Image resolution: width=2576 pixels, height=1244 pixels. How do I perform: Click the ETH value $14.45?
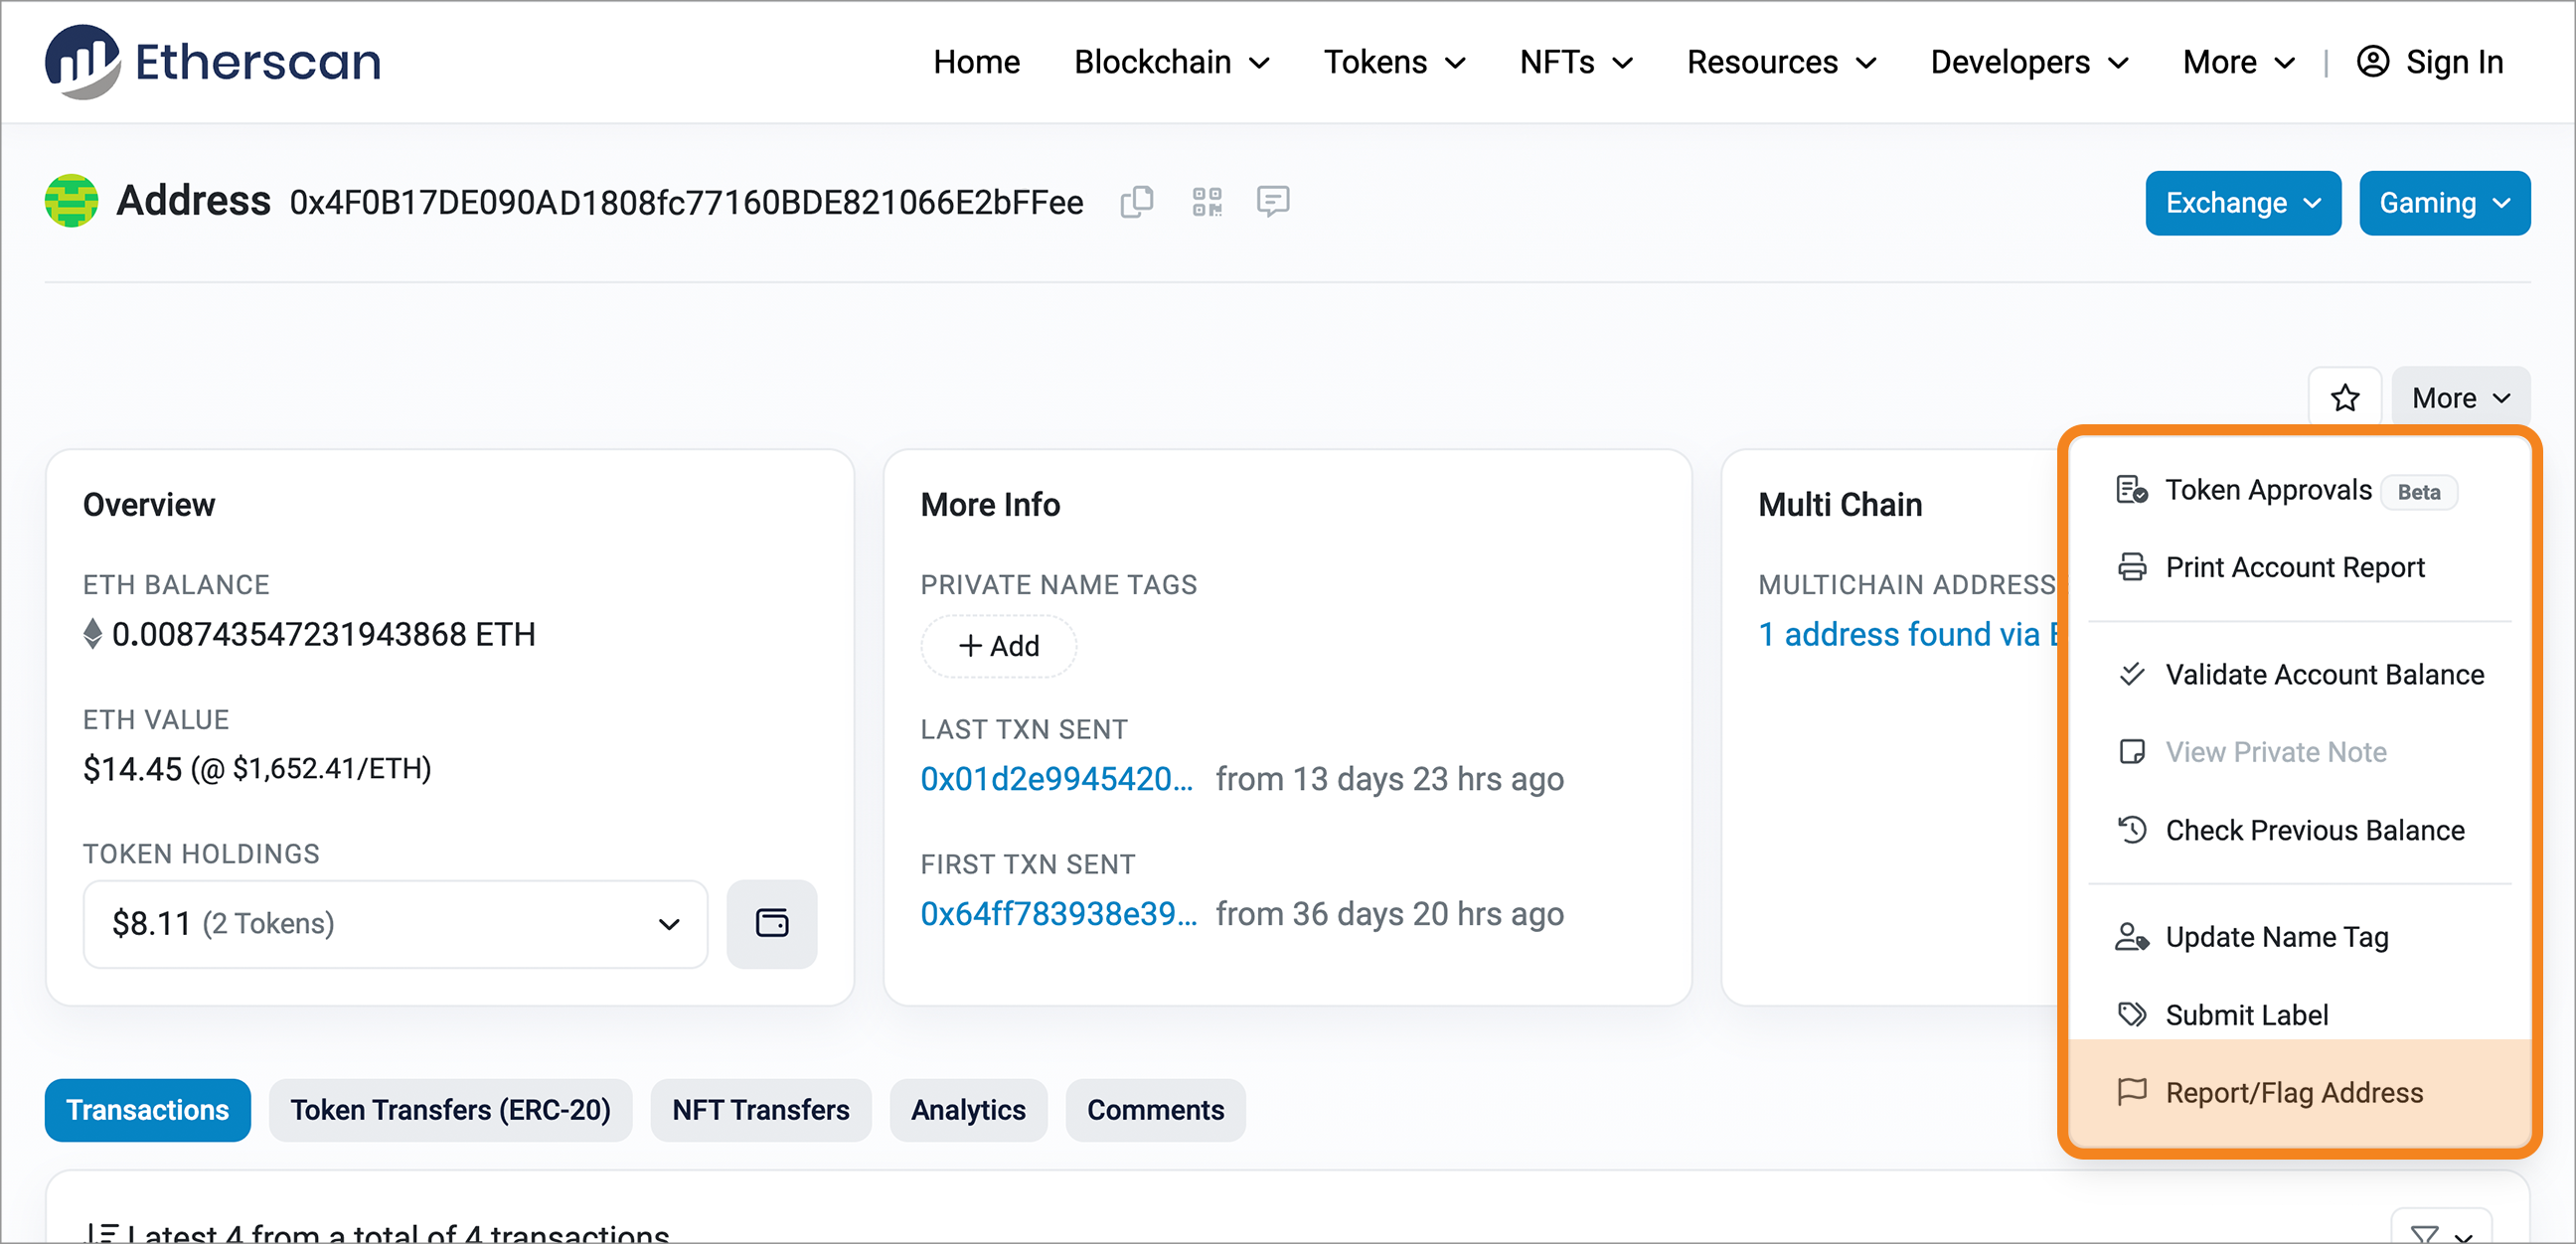[x=132, y=768]
